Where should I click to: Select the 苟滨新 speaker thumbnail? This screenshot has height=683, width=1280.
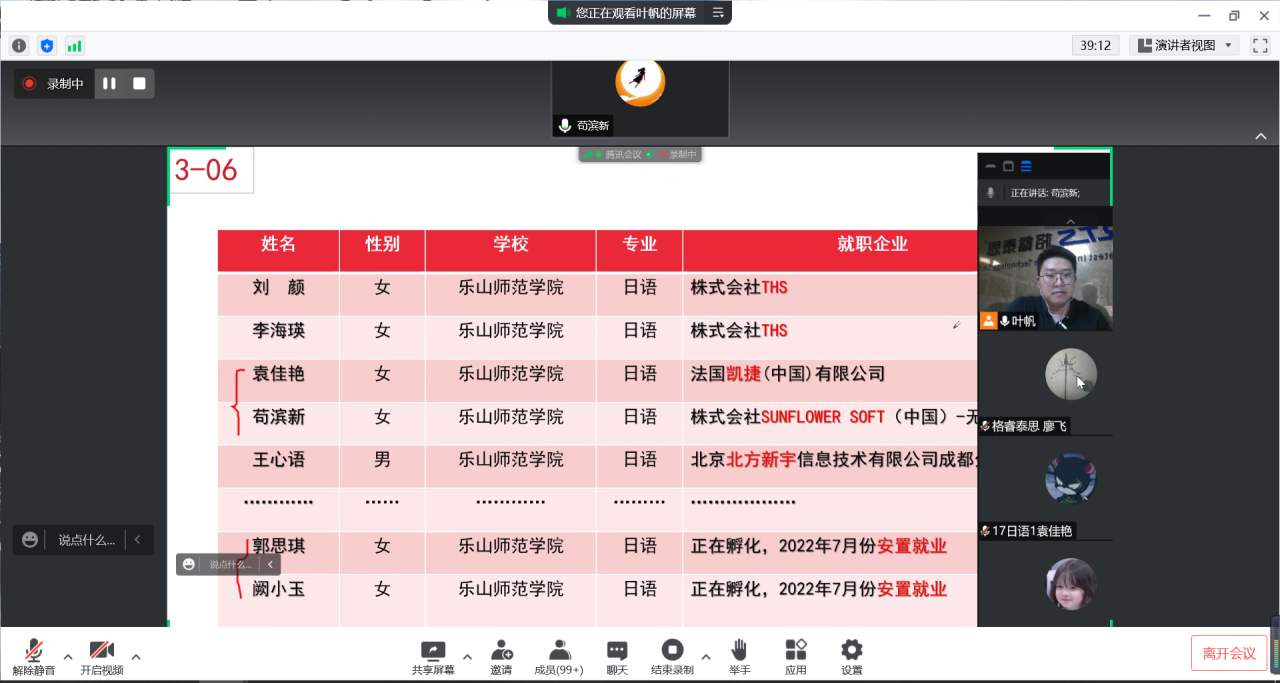(x=640, y=98)
